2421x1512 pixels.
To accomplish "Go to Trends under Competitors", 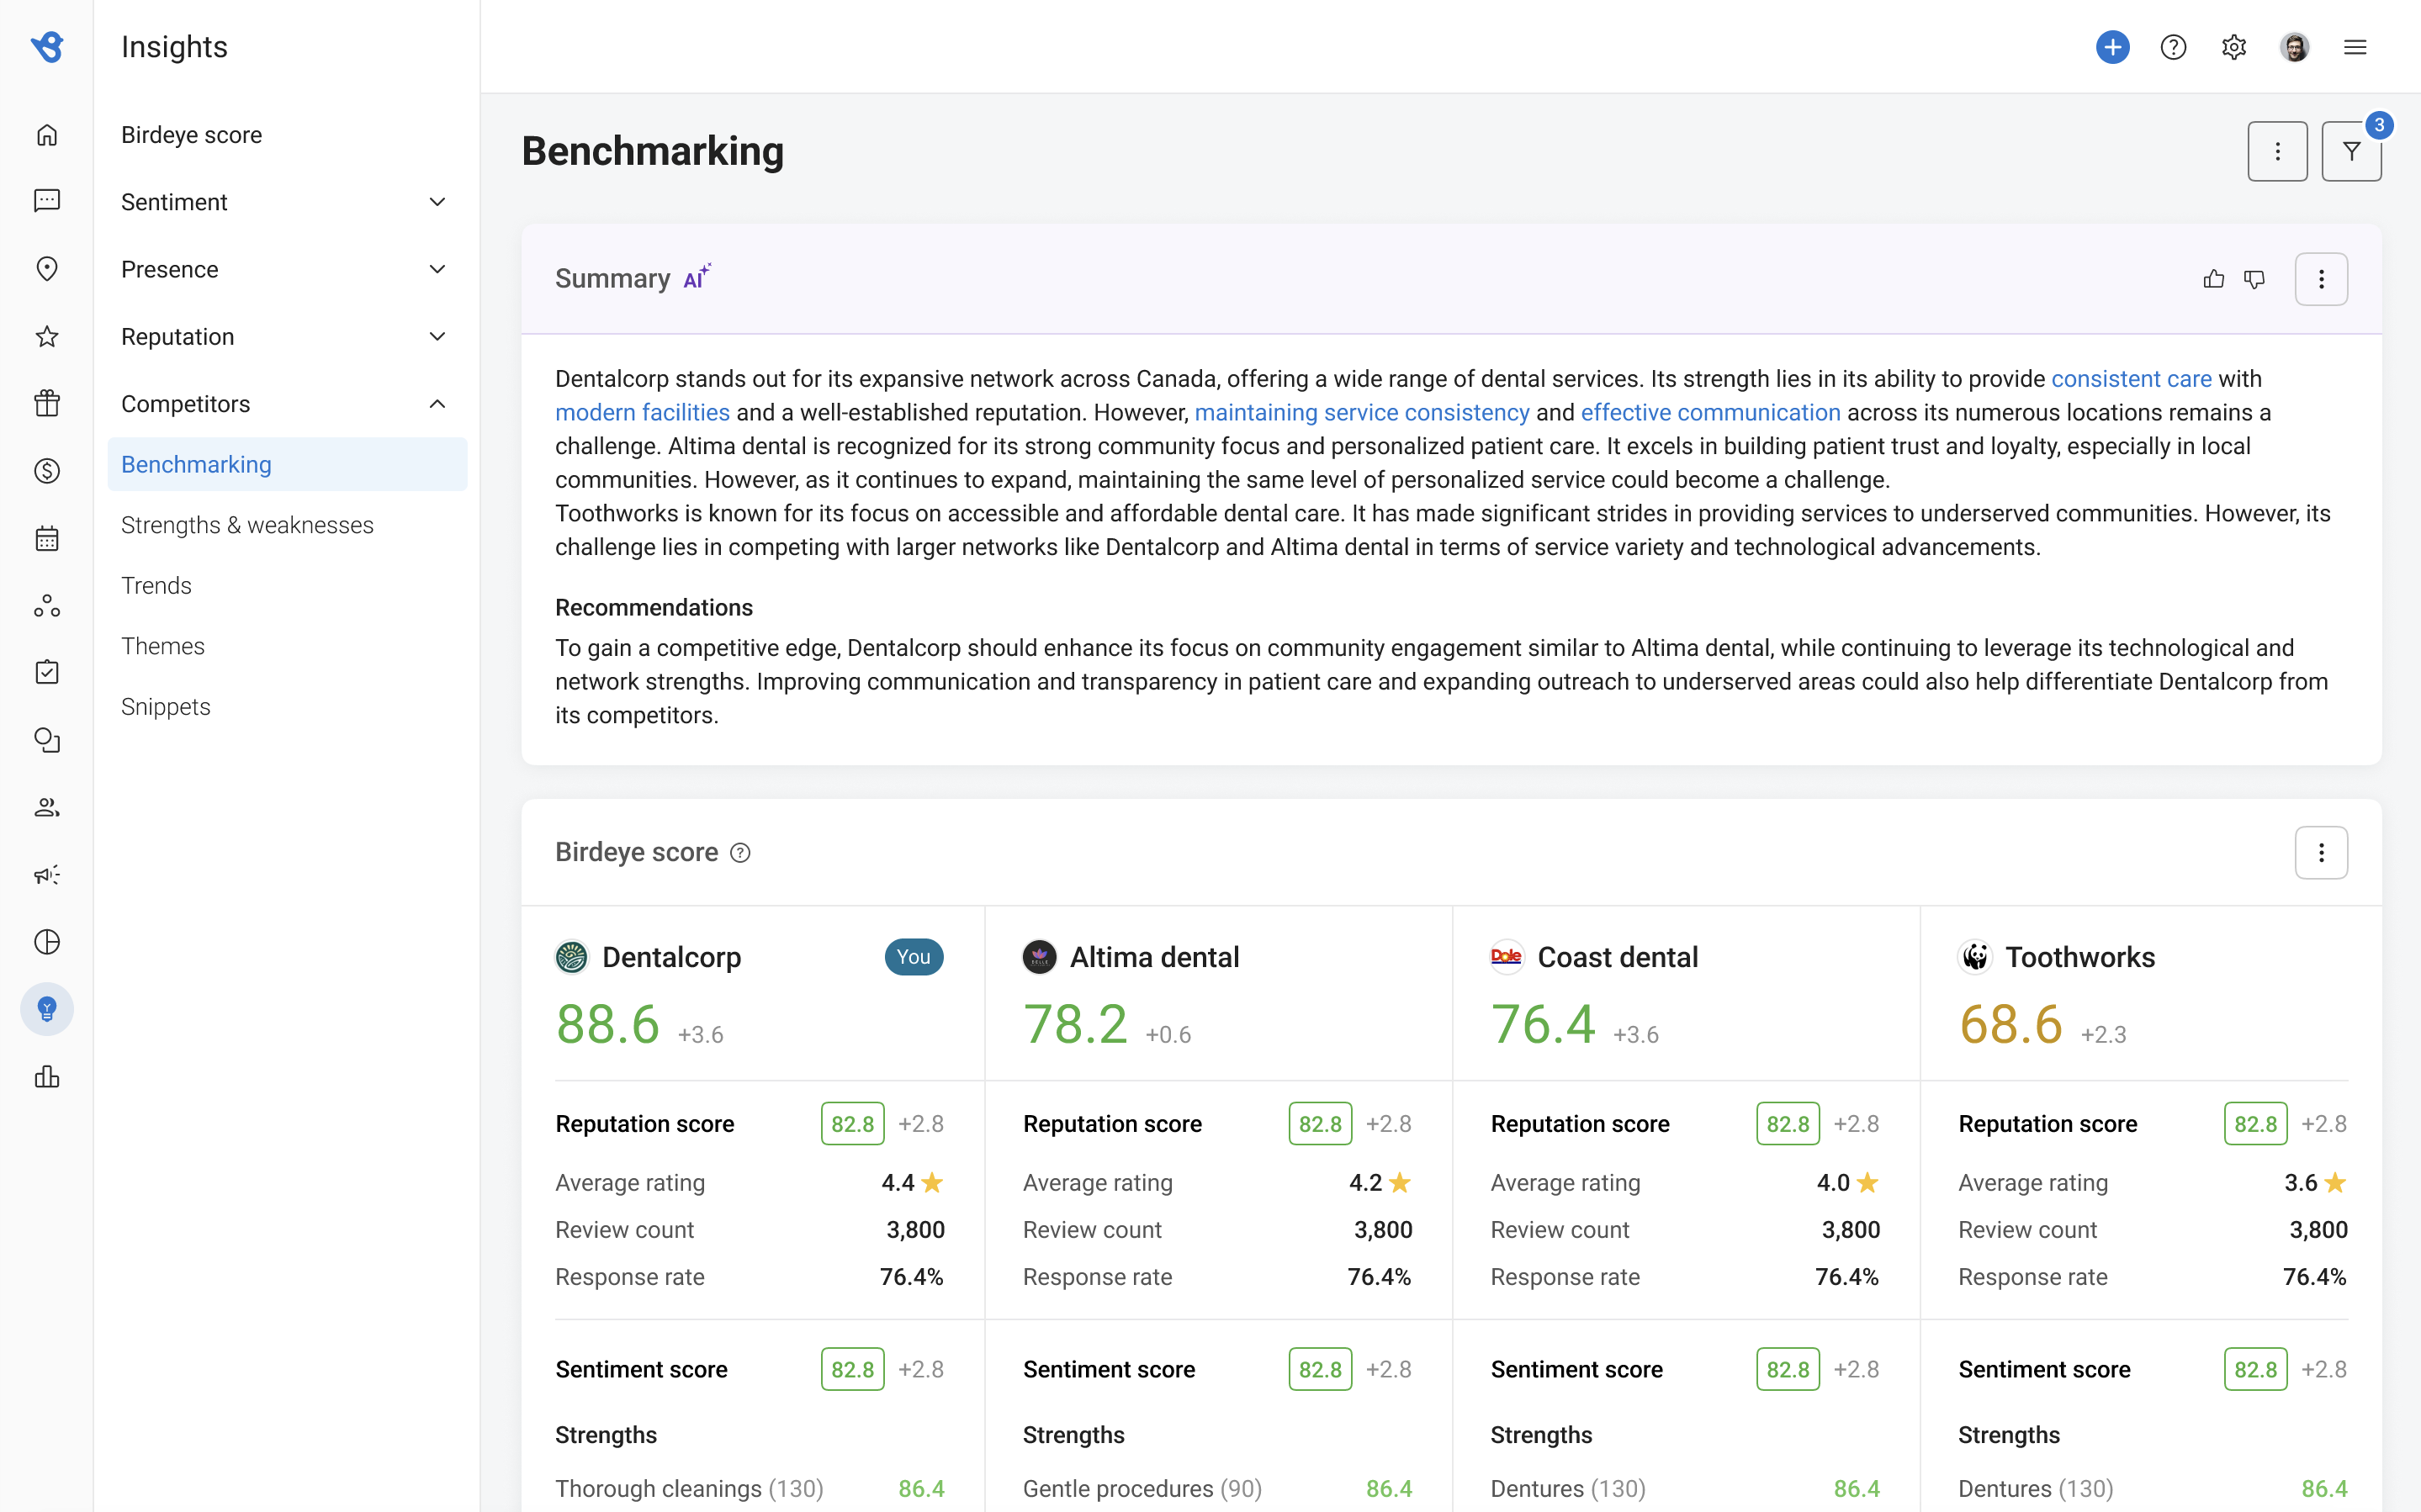I will coord(156,585).
